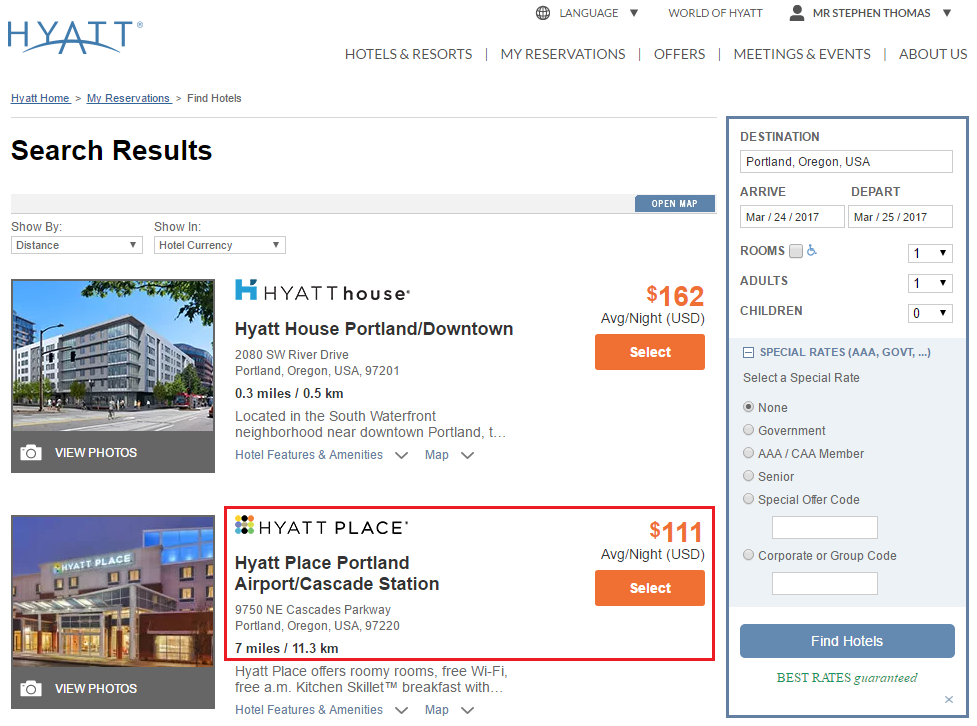Image resolution: width=977 pixels, height=726 pixels.
Task: Check the accessible rooms checkbox
Action: [796, 251]
